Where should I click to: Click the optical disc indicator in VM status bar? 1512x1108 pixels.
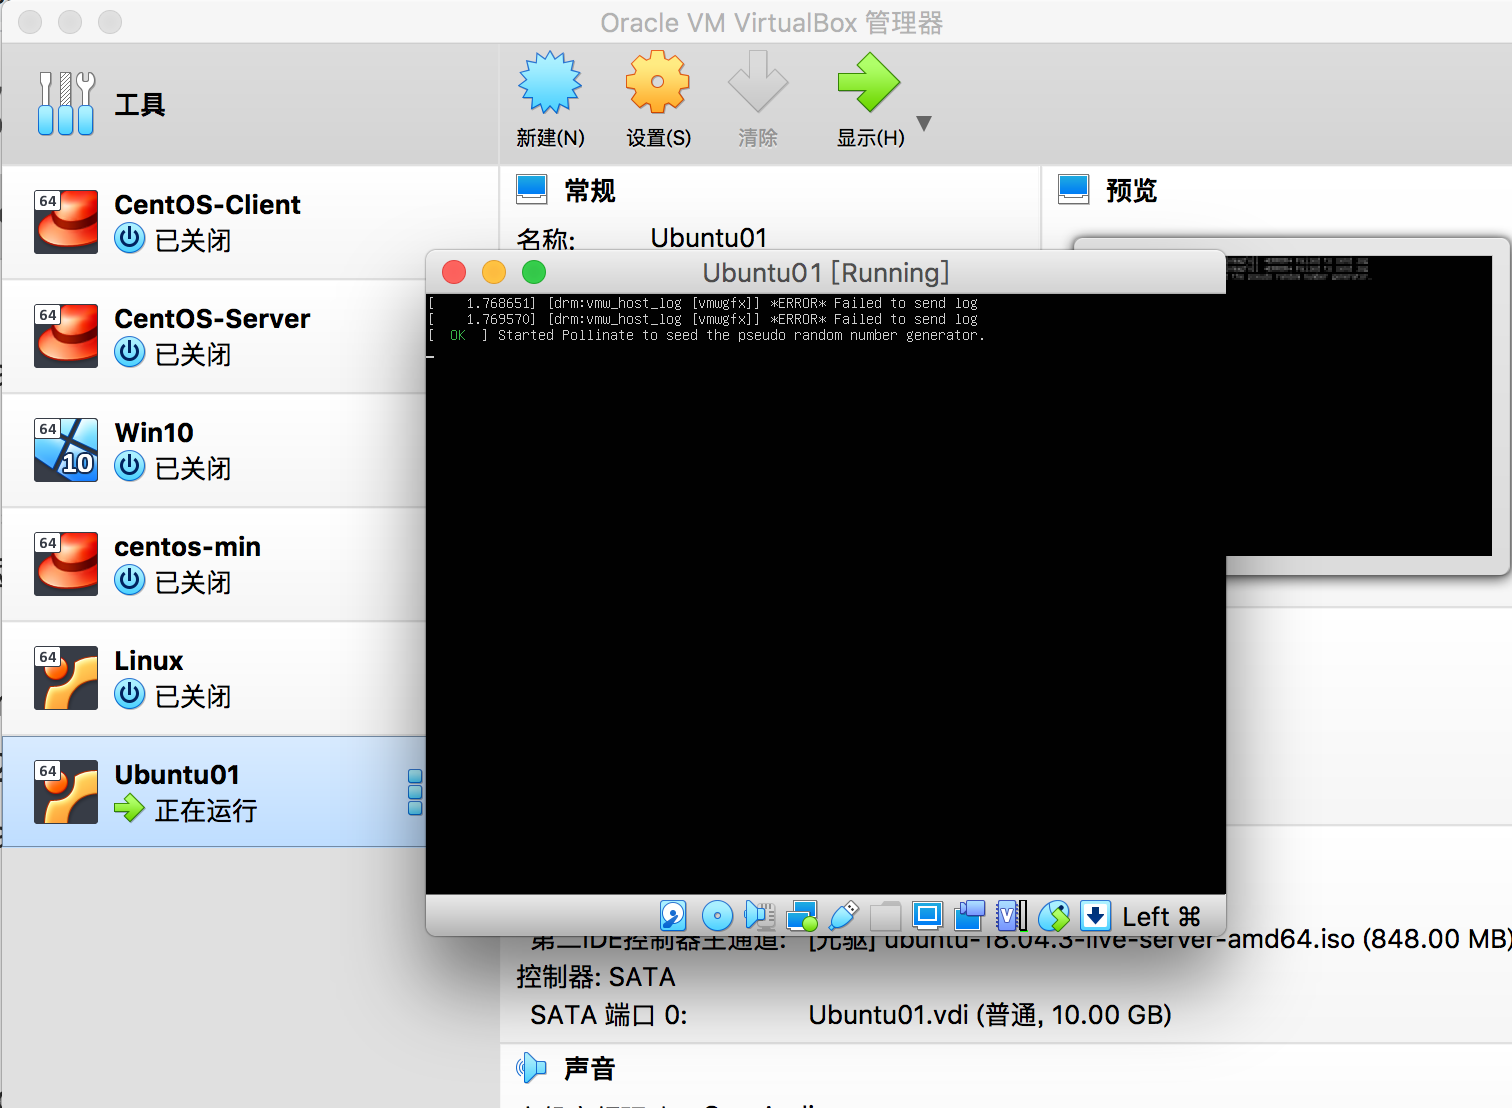(717, 915)
